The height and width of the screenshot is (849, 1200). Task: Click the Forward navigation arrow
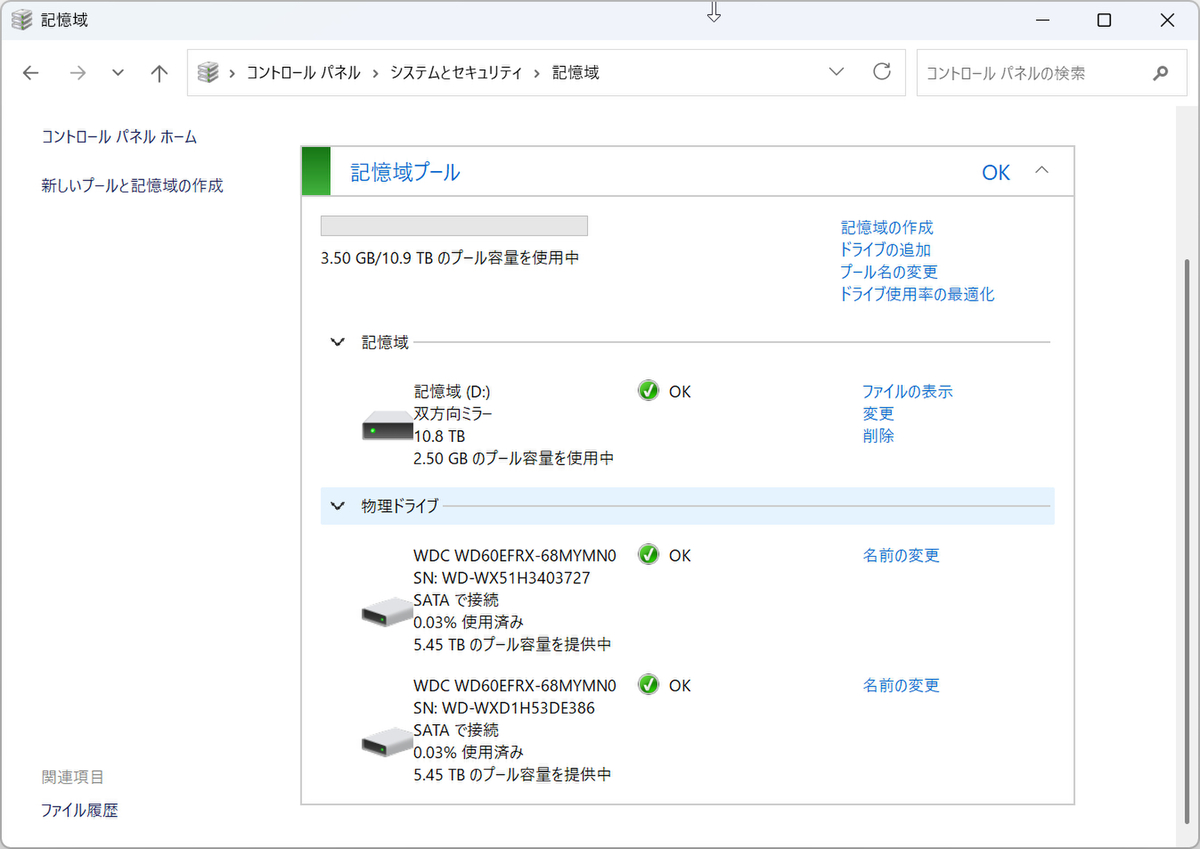click(78, 73)
